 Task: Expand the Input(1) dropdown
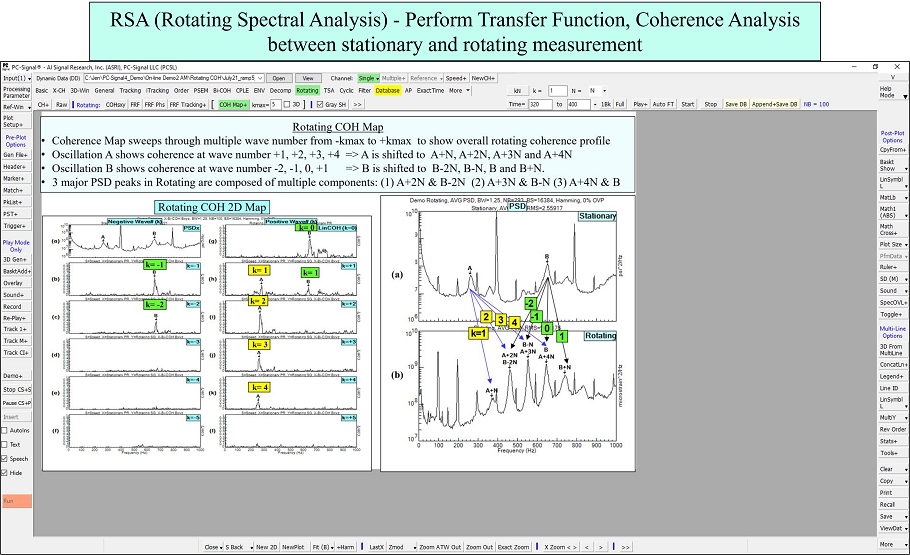point(17,77)
